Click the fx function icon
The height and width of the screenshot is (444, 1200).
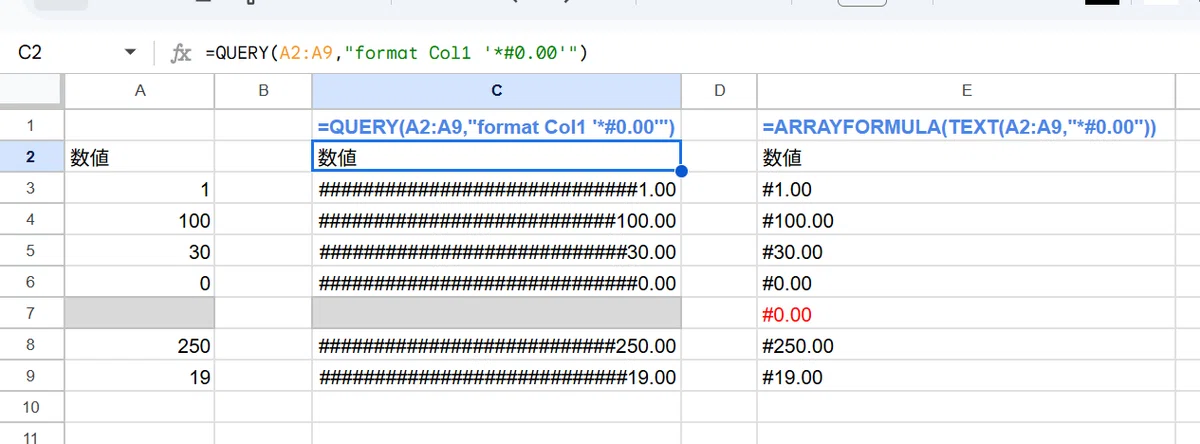point(181,53)
